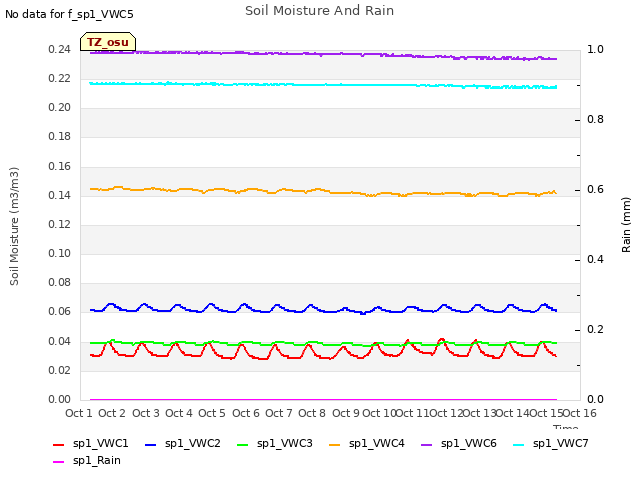The height and width of the screenshot is (480, 640).
Task: Click the 0.02 left axis value
Action: pyautogui.click(x=60, y=370)
